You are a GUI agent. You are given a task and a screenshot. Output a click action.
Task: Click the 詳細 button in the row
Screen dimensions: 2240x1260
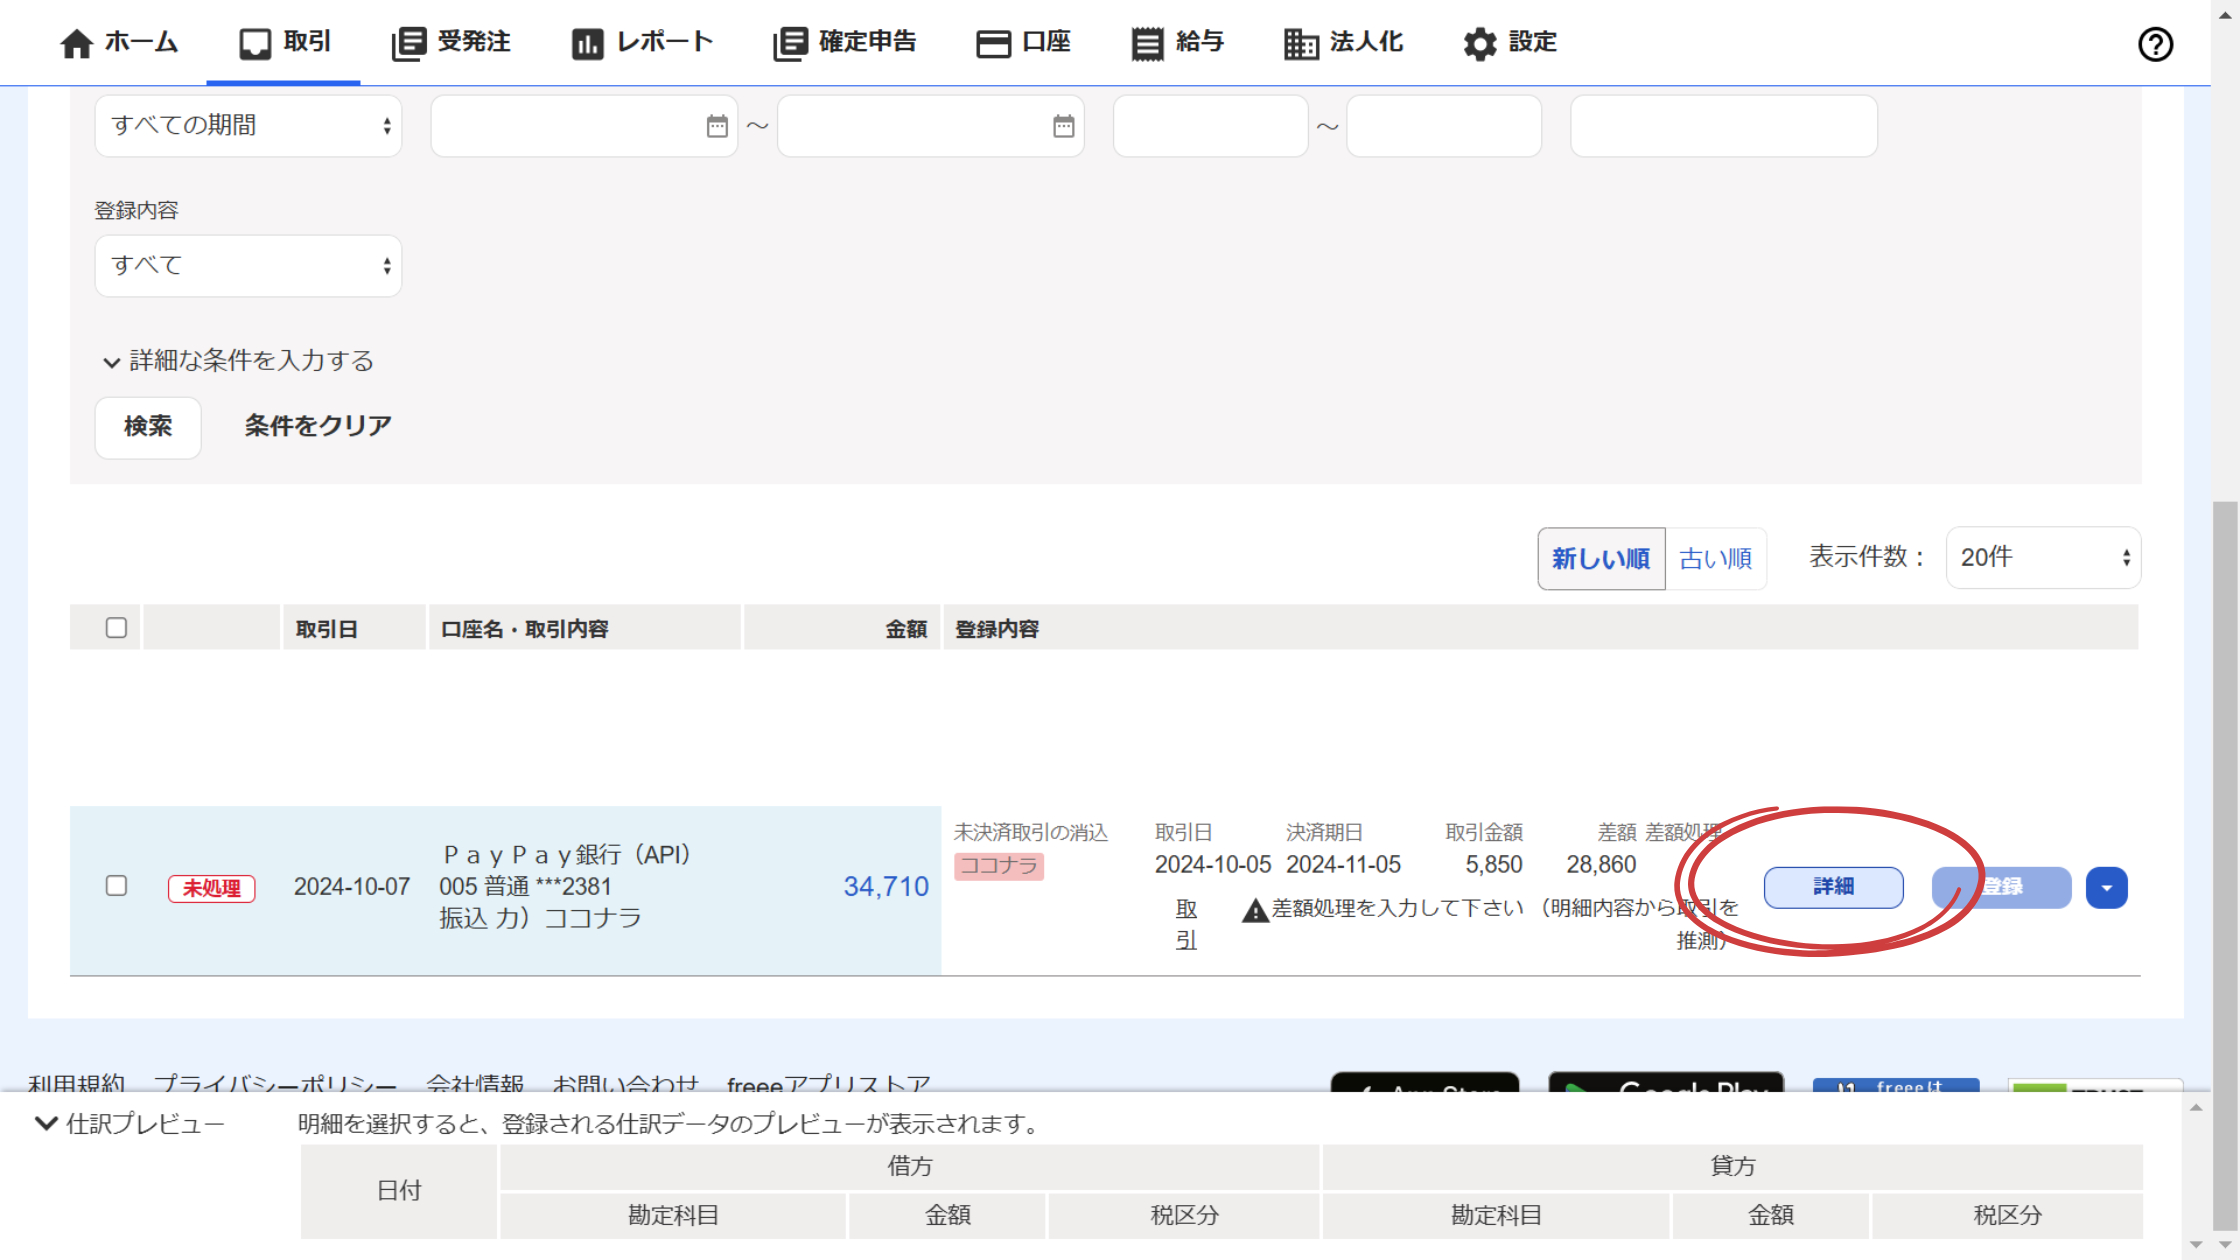coord(1833,887)
